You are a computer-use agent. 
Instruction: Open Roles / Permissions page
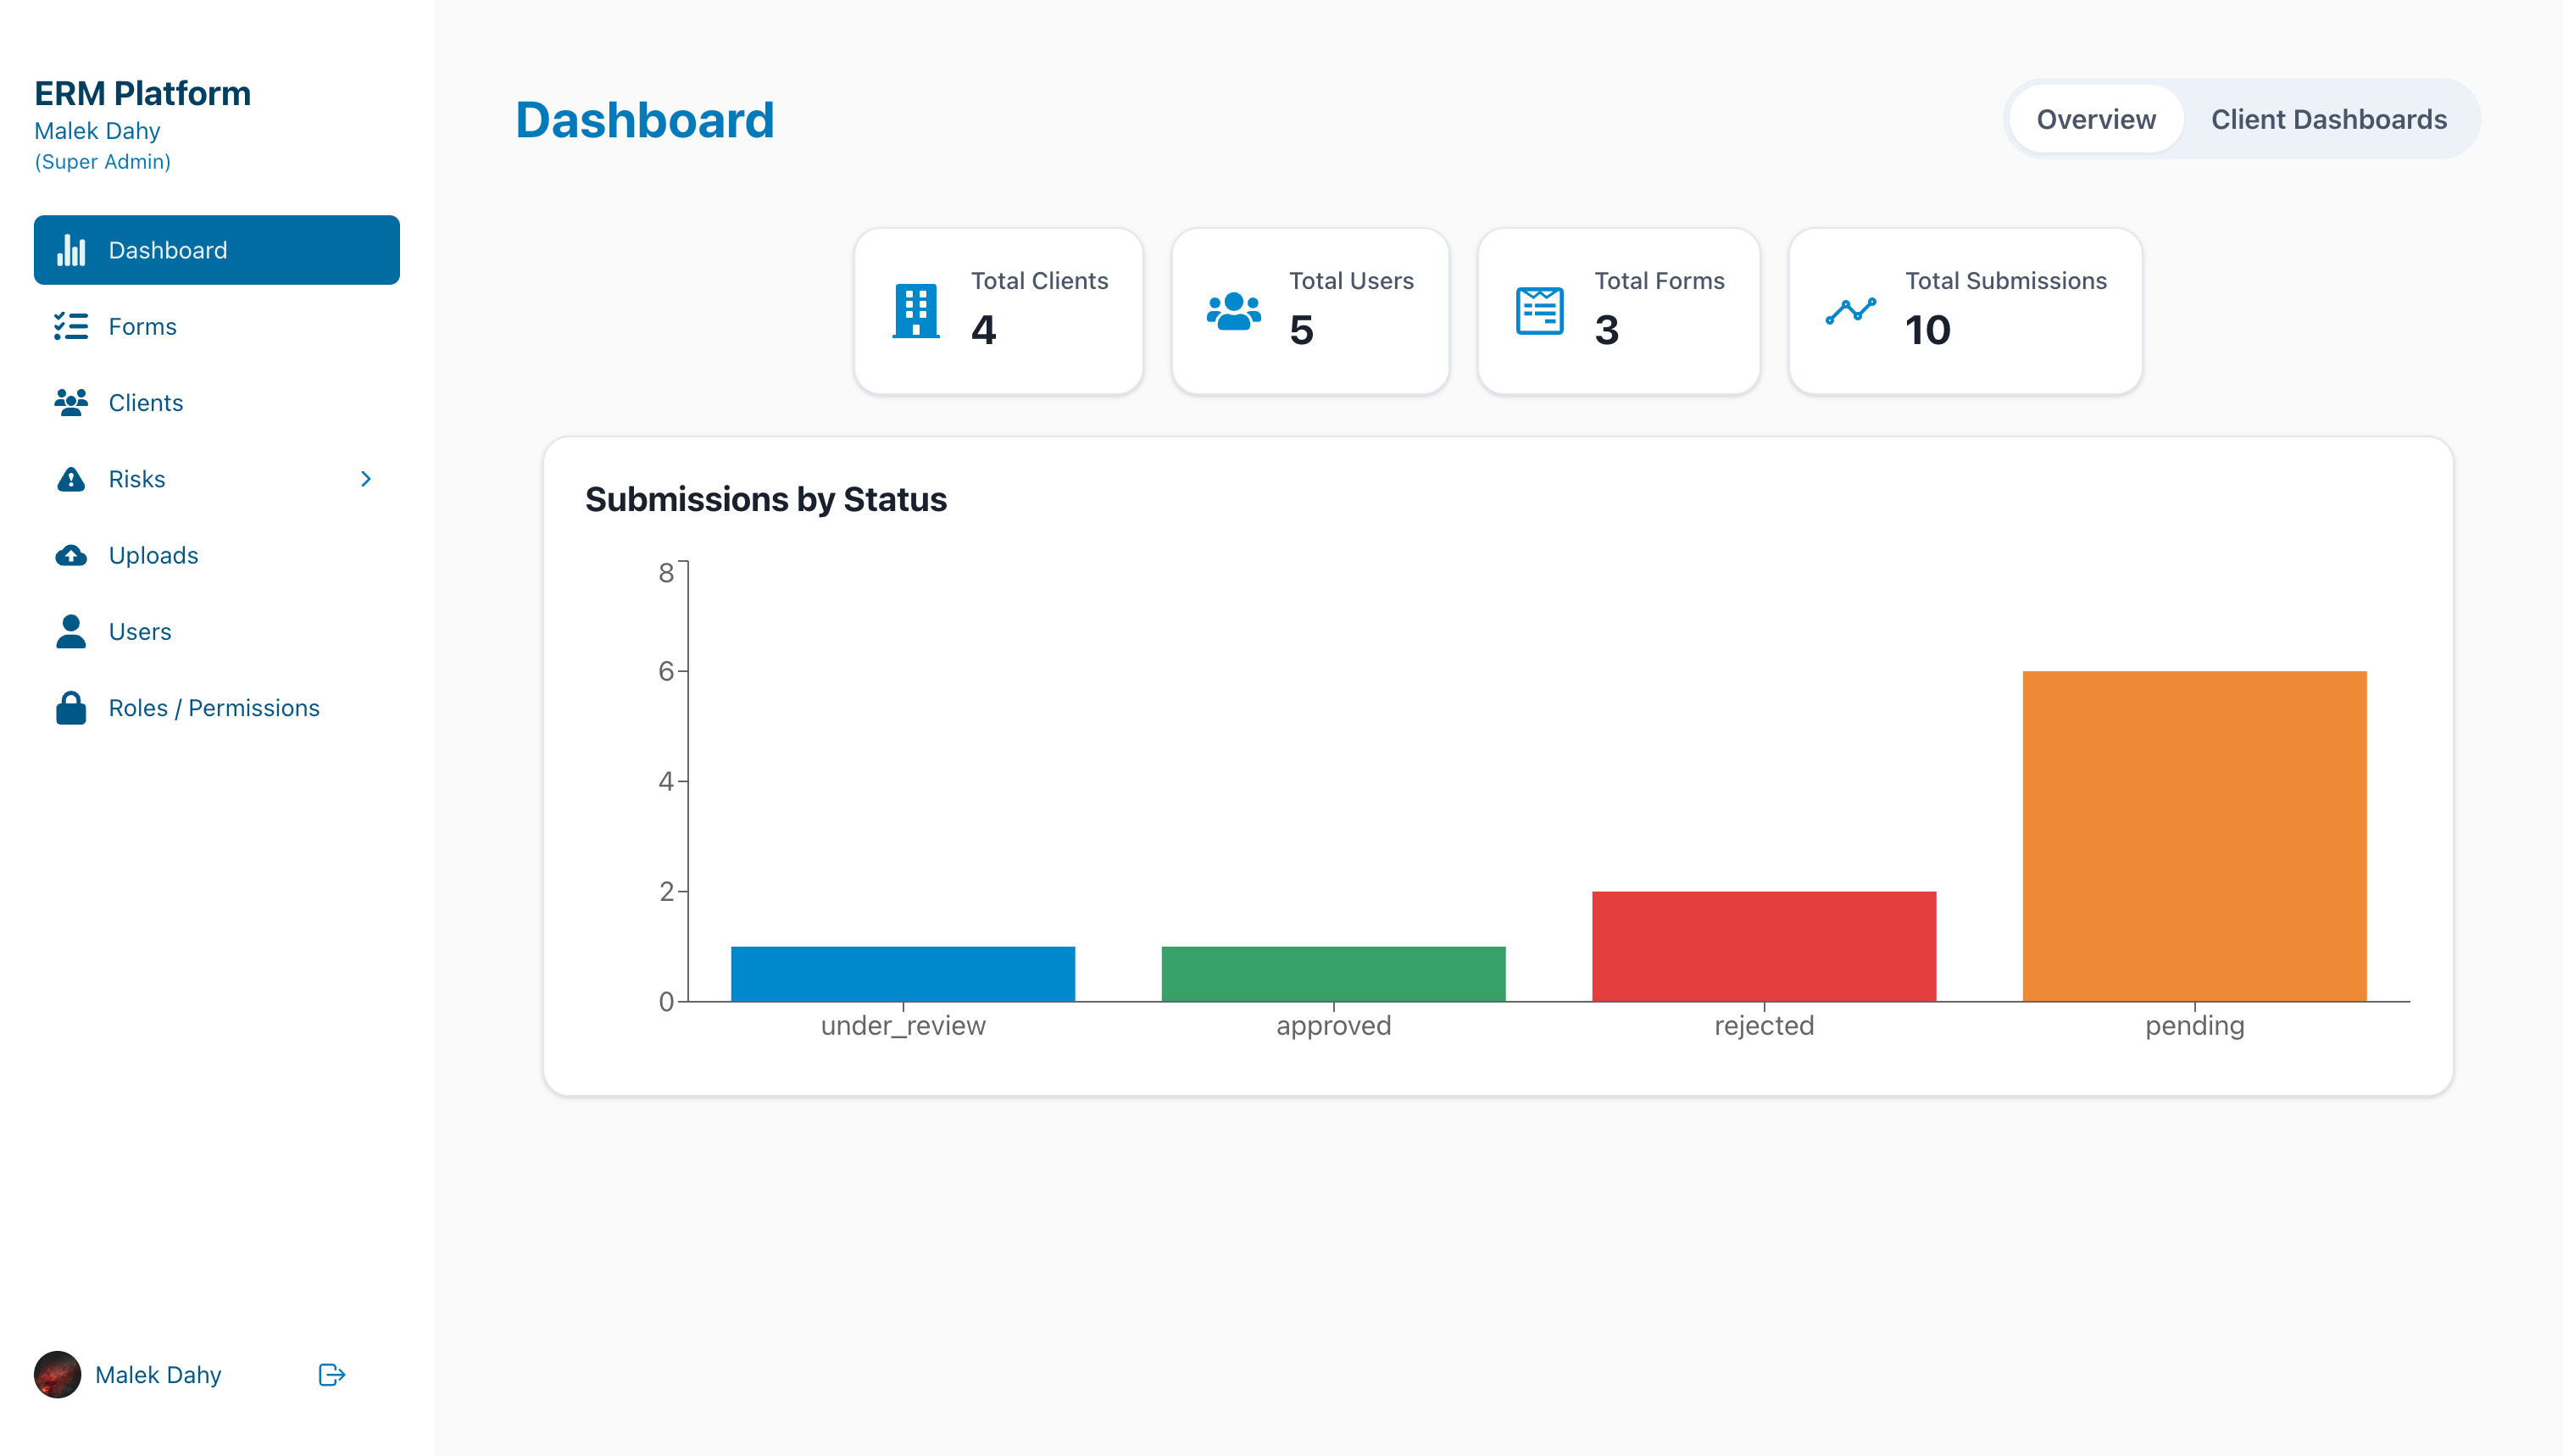coord(217,707)
